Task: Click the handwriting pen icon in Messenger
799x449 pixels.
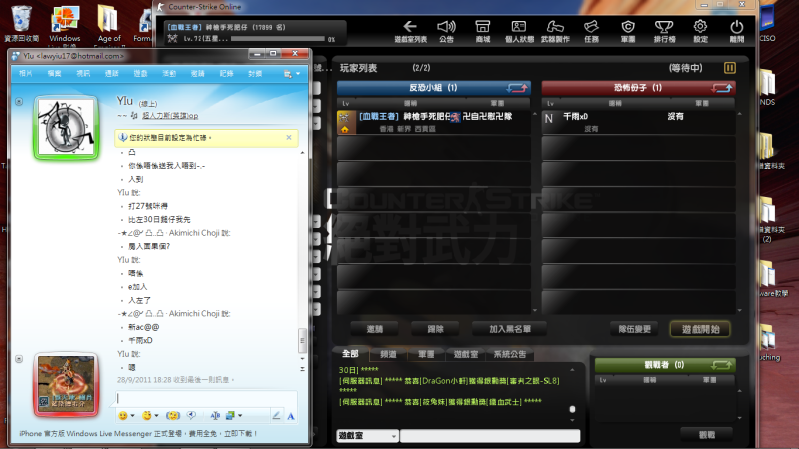Action: tap(276, 415)
